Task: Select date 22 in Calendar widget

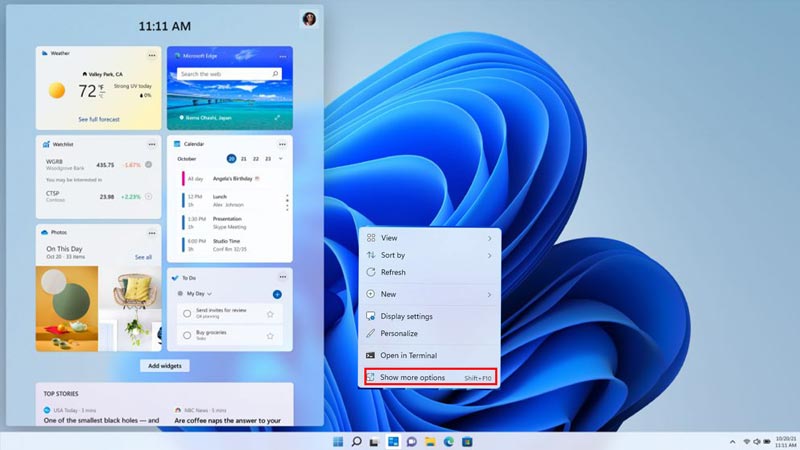Action: tap(256, 159)
